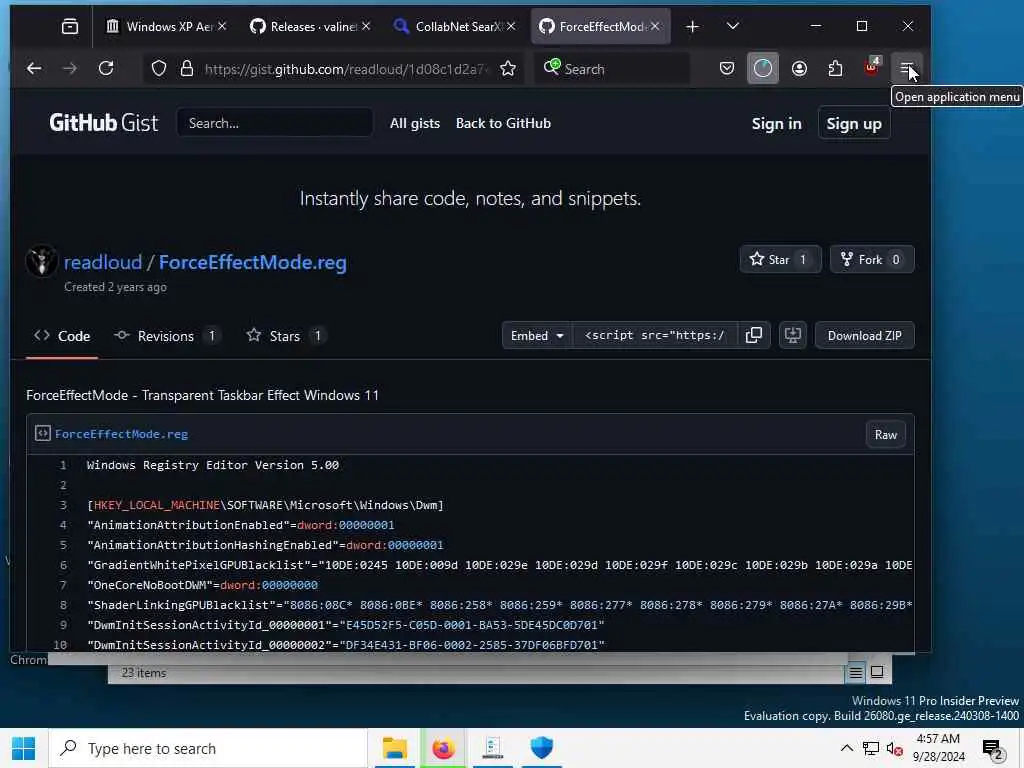1024x768 pixels.
Task: View the Raw file
Action: 886,435
